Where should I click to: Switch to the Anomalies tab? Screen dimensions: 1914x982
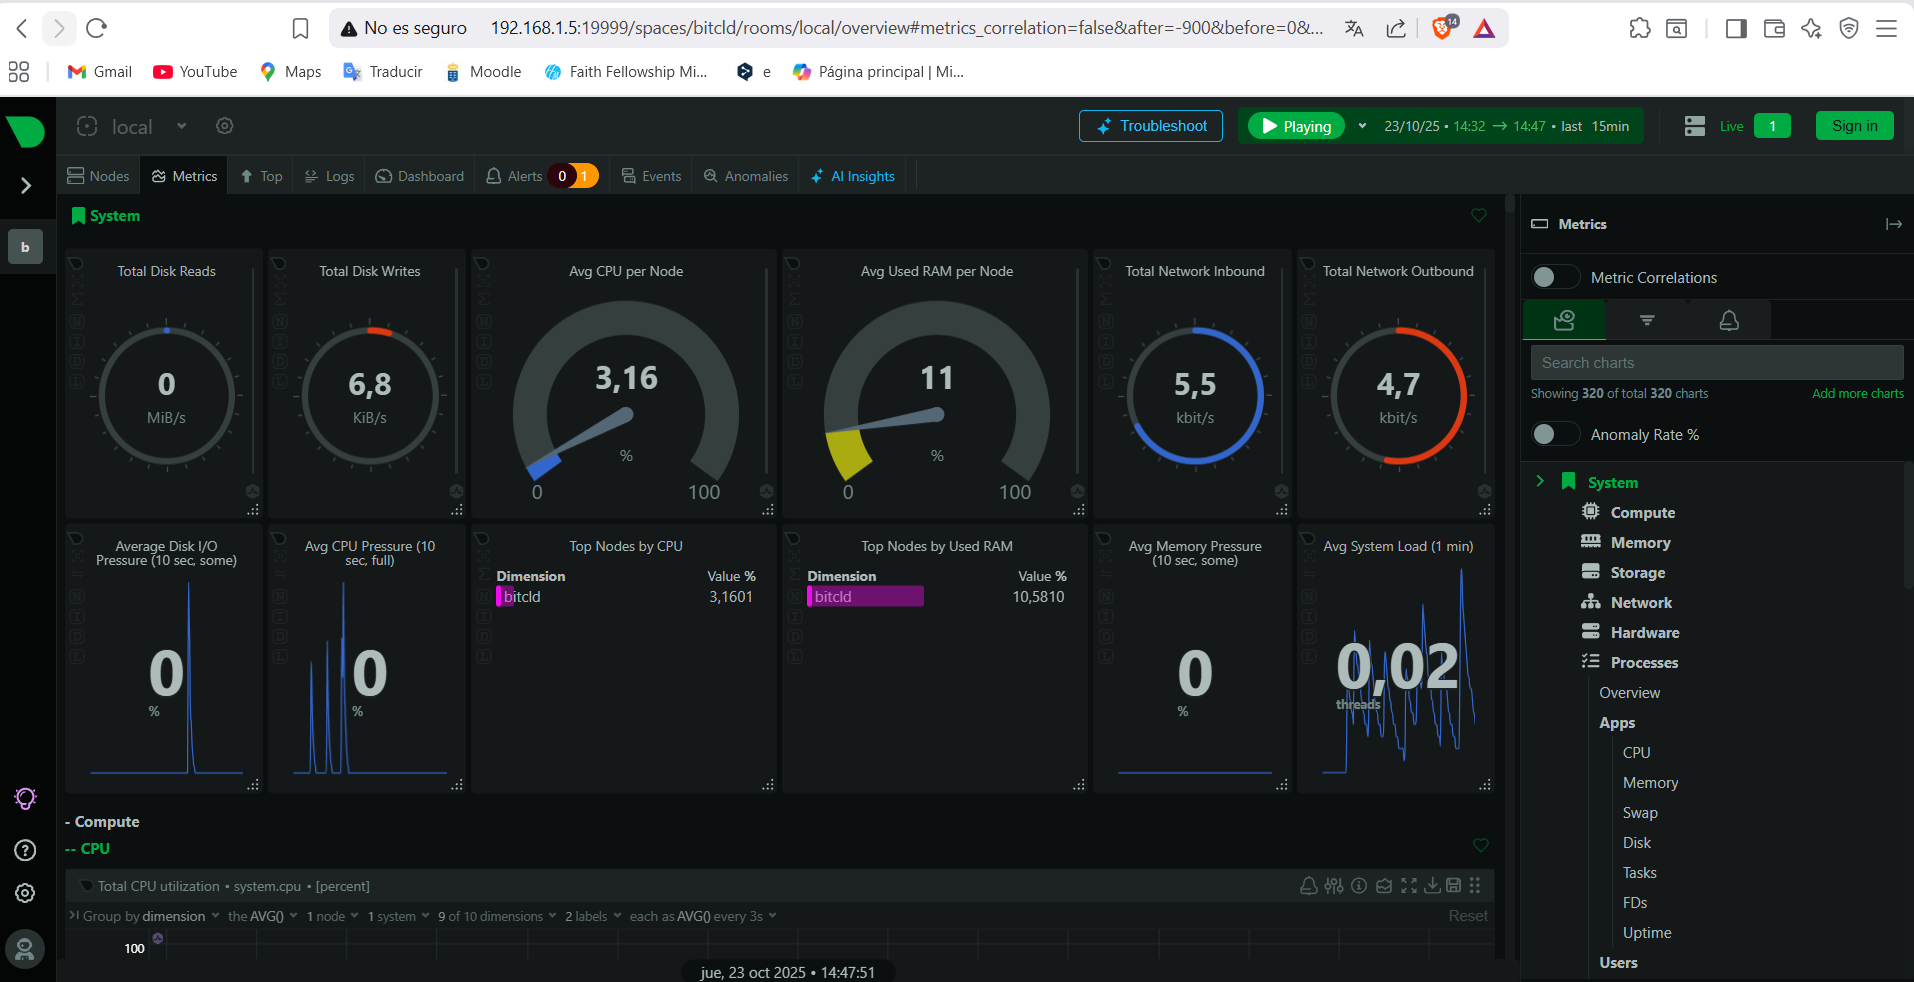pos(744,176)
